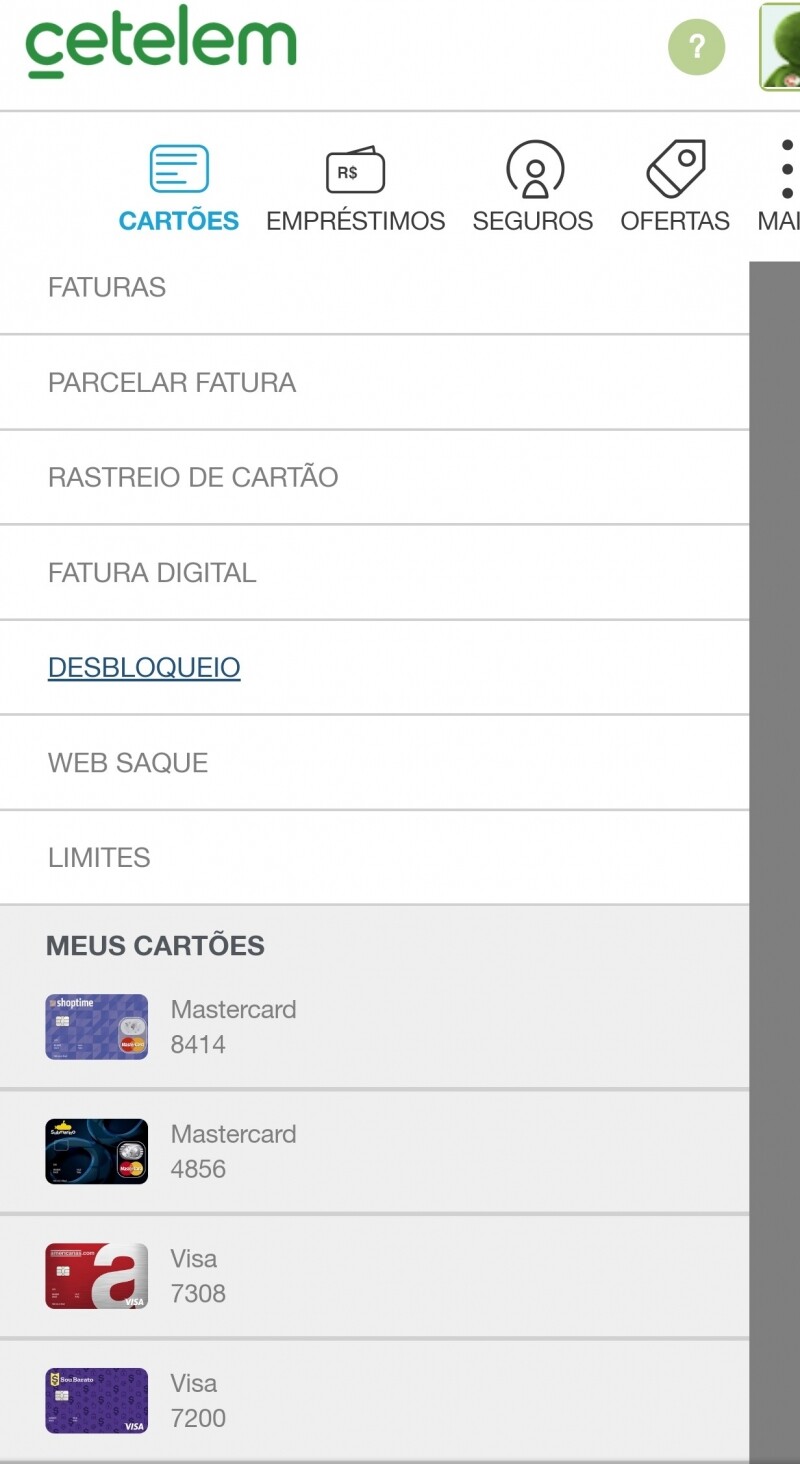Click the Desbloqueio link
This screenshot has height=1464, width=800.
click(x=144, y=668)
